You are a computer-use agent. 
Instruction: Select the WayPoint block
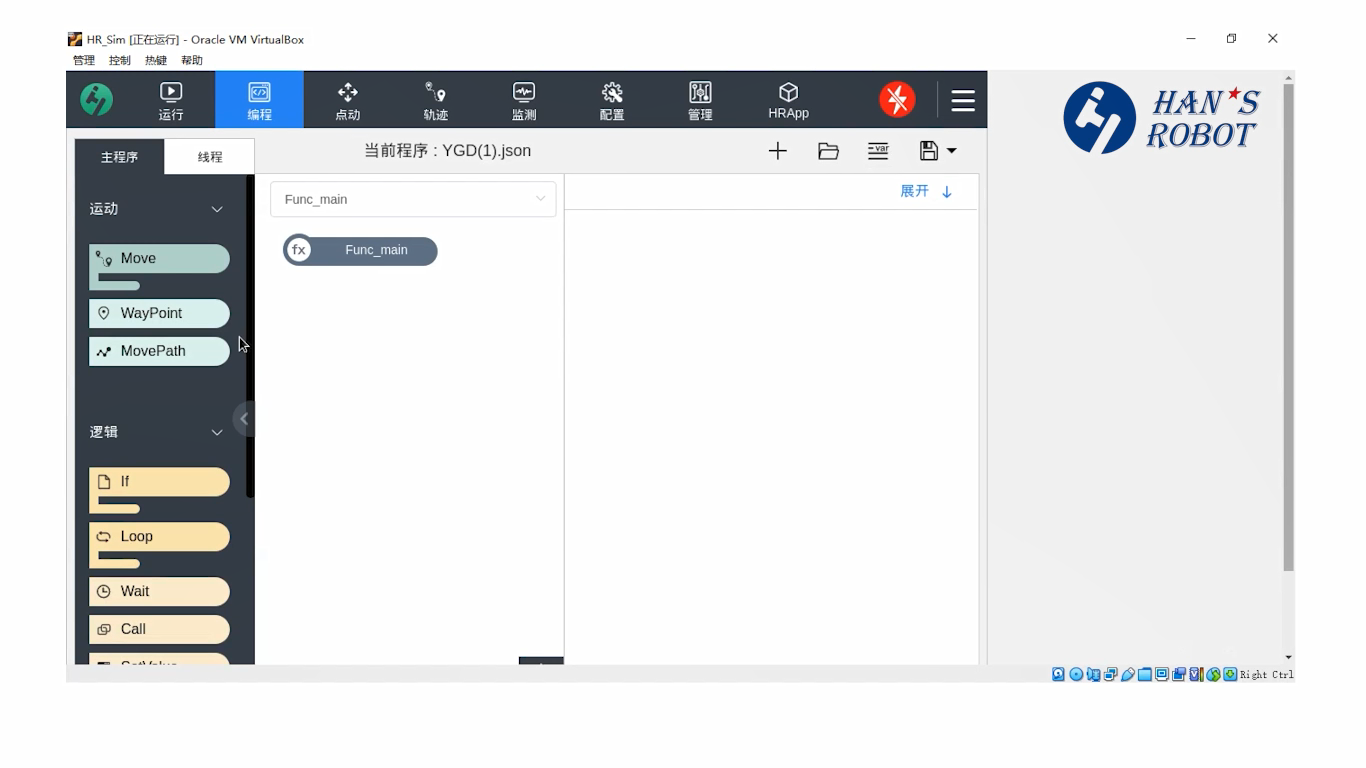click(x=159, y=313)
